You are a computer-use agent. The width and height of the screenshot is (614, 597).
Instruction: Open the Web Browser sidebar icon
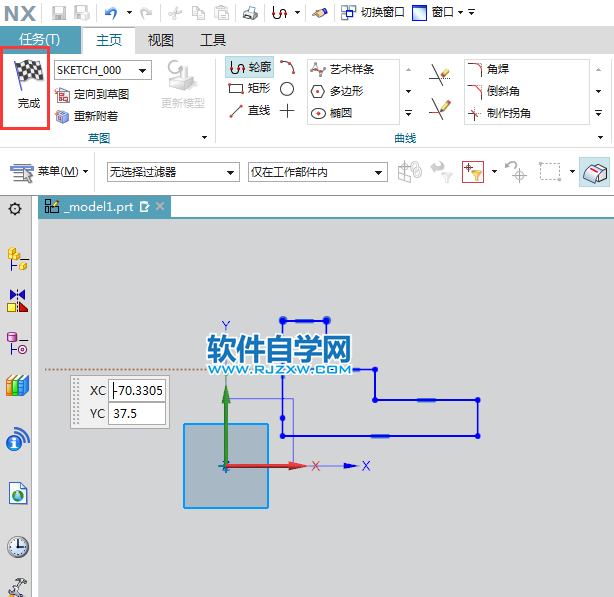click(18, 493)
